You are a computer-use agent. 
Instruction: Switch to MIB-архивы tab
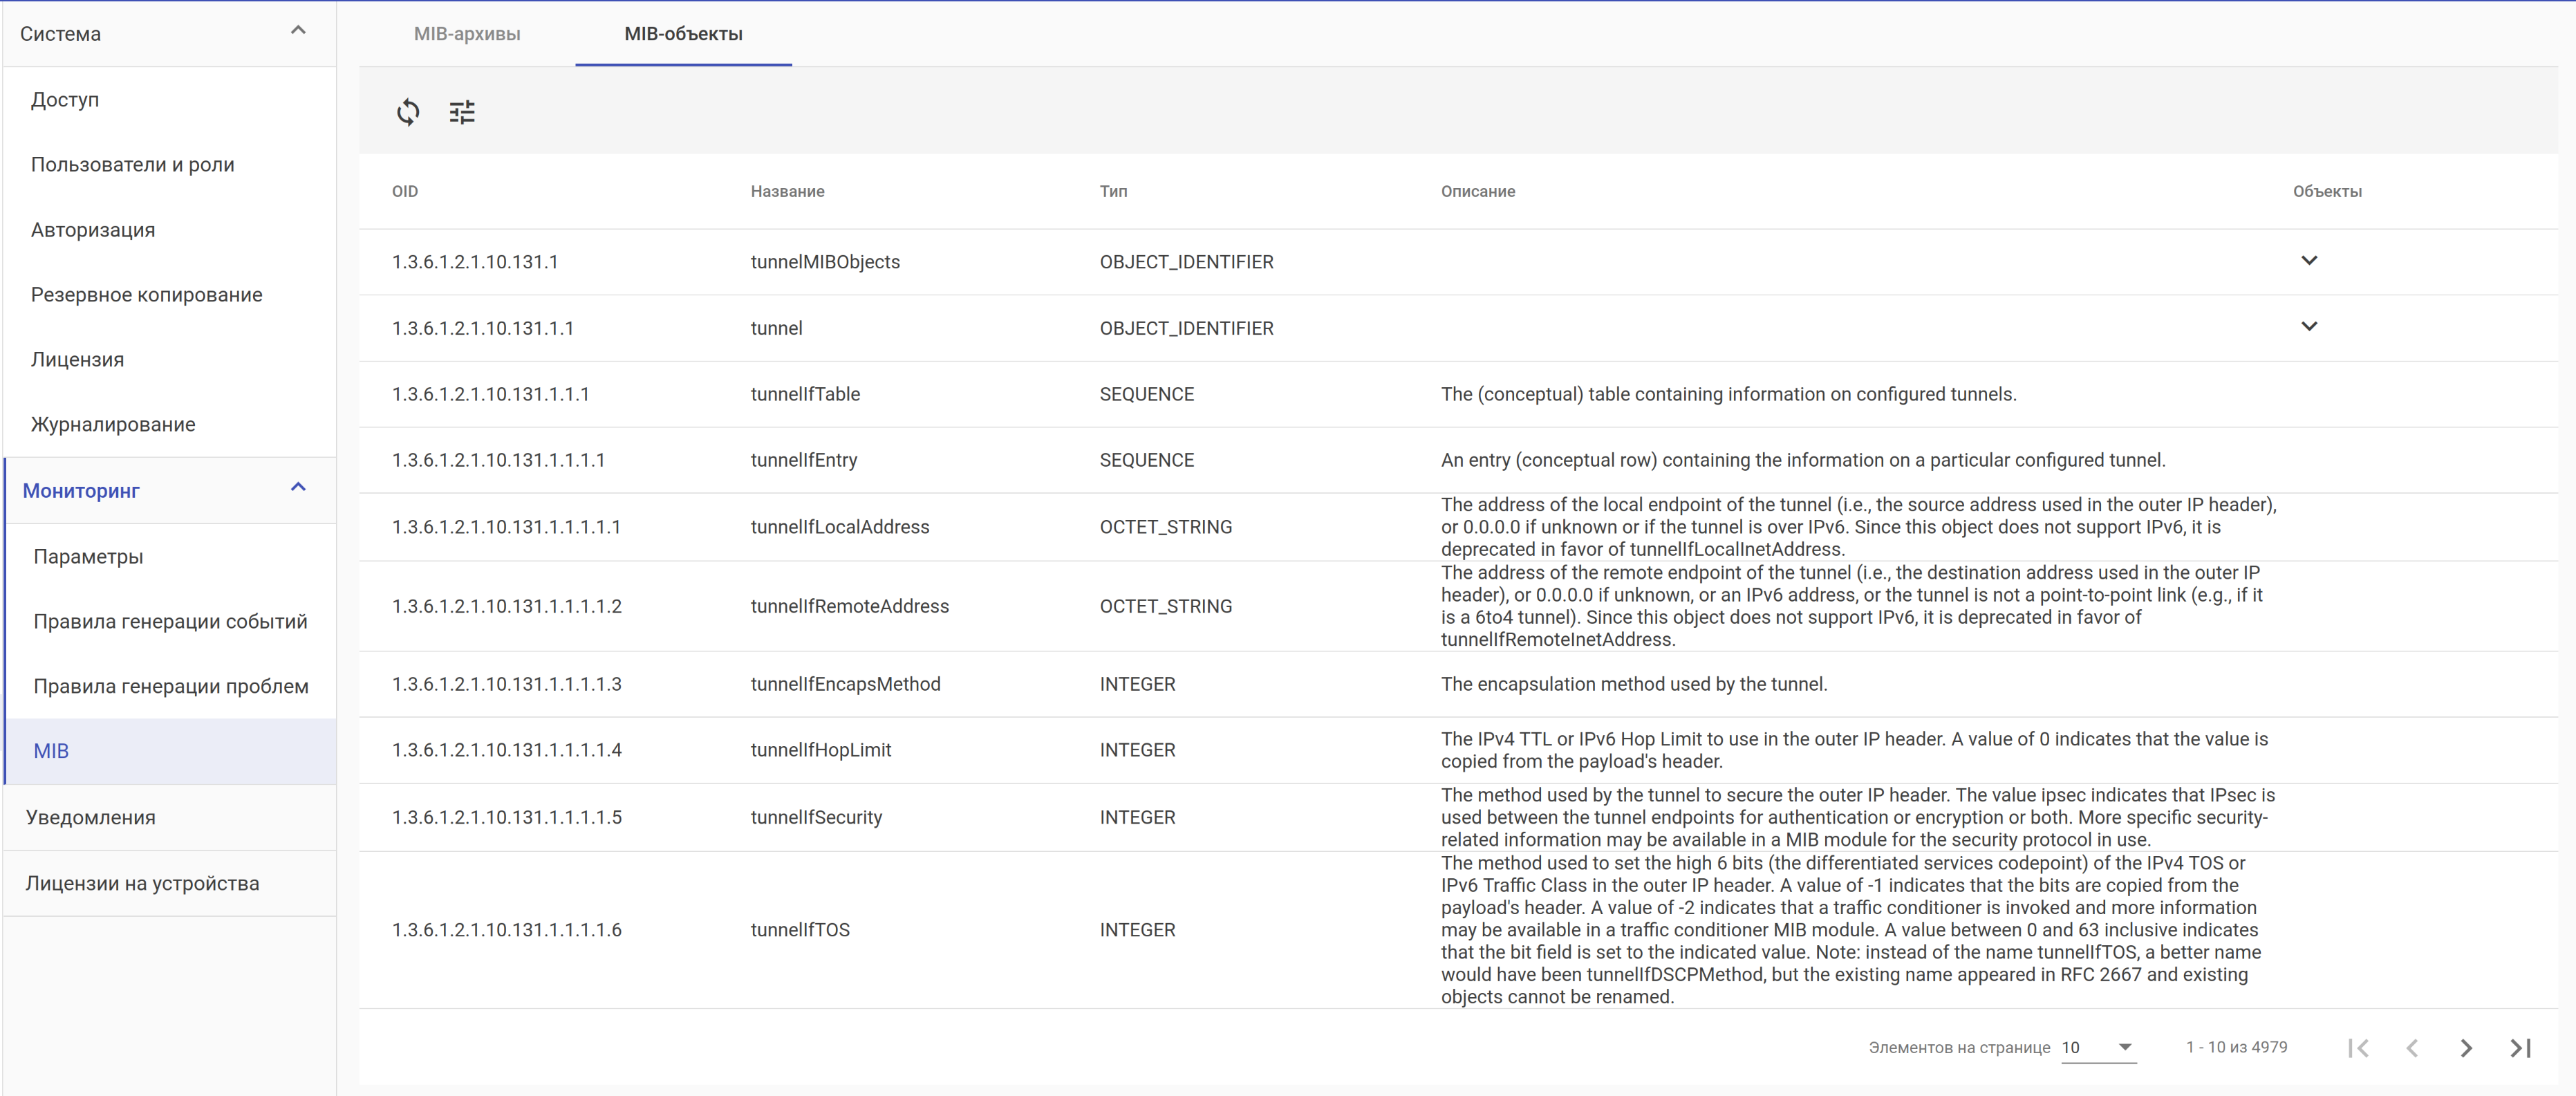[467, 34]
